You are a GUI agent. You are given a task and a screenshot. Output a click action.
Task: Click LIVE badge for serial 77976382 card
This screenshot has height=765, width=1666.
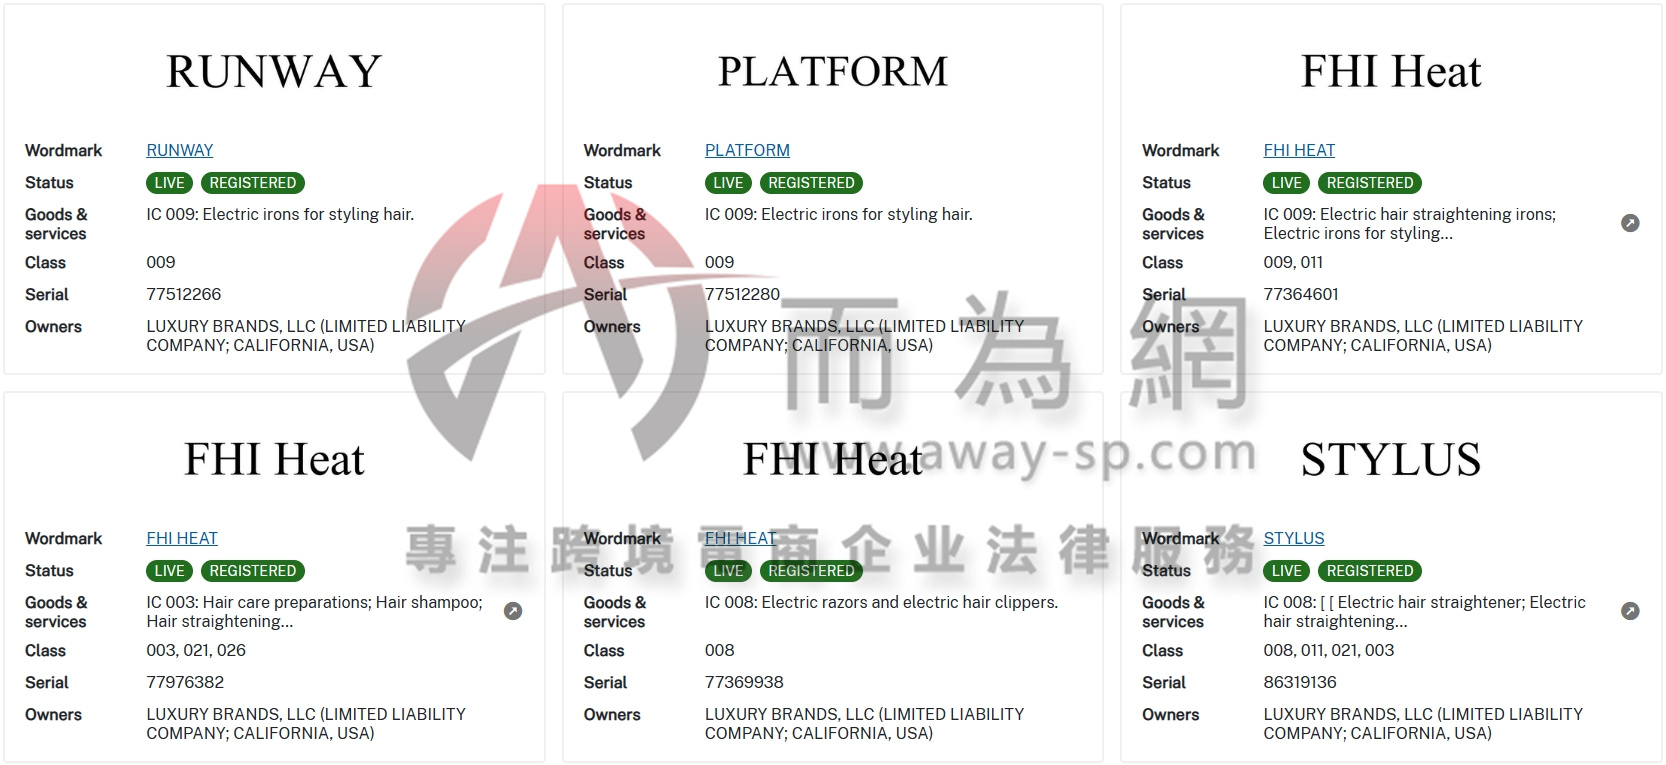click(x=170, y=571)
